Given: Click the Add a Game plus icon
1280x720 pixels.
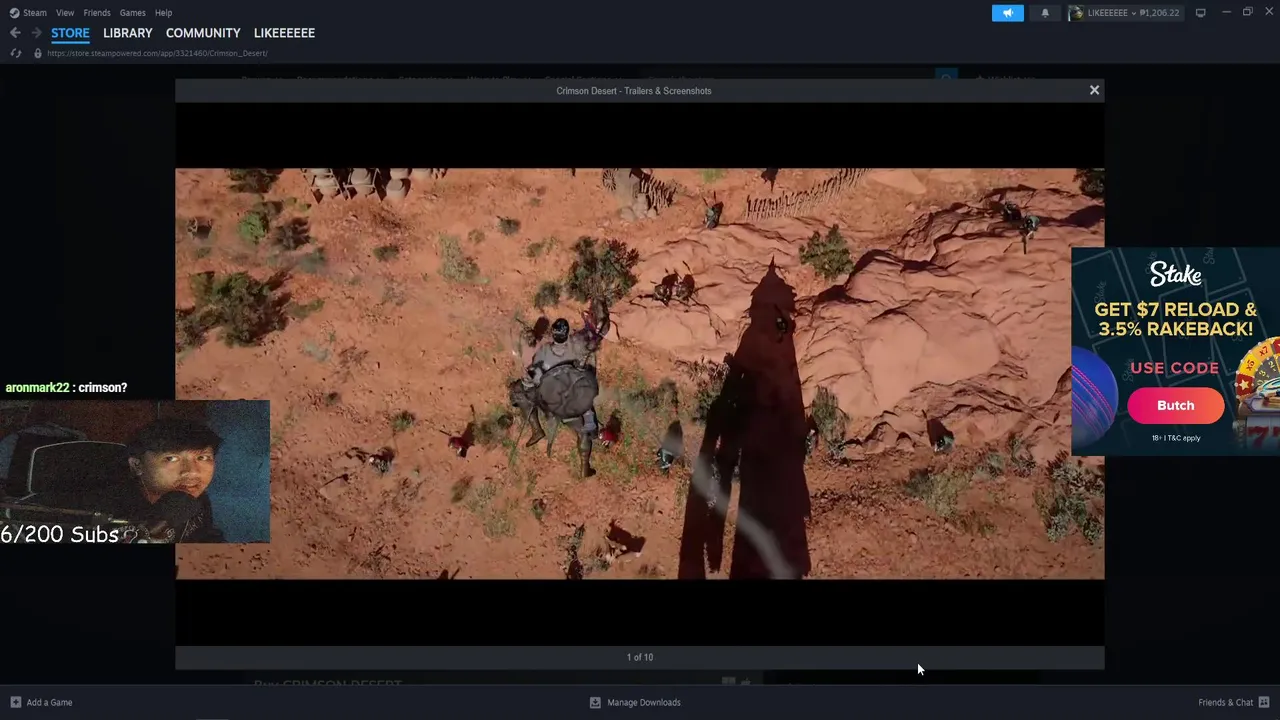Looking at the screenshot, I should click(15, 702).
